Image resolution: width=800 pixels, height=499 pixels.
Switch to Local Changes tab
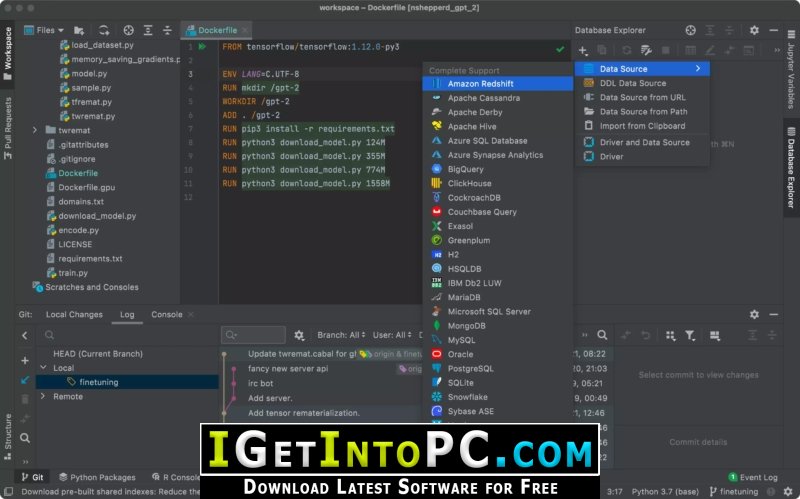click(74, 314)
